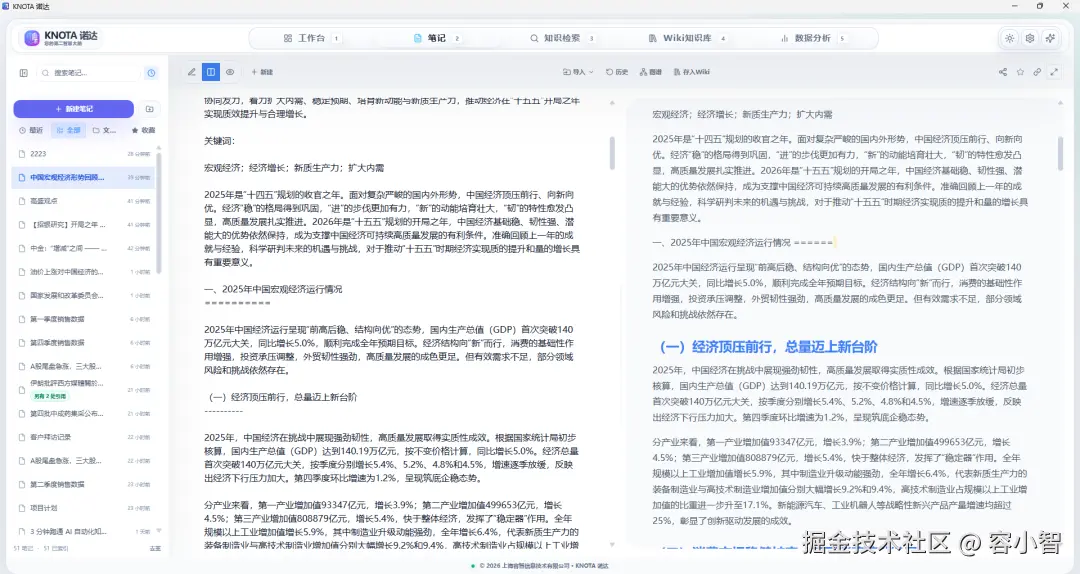
Task: Filter notes by 收藏 favorites
Action: pos(143,130)
